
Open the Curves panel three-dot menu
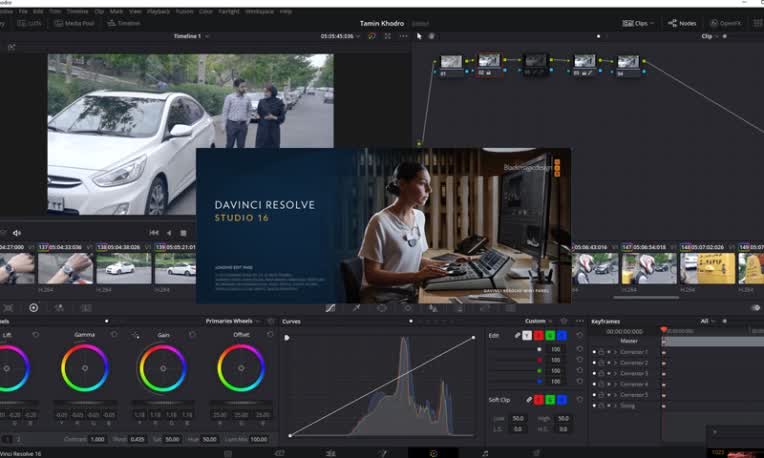[579, 321]
